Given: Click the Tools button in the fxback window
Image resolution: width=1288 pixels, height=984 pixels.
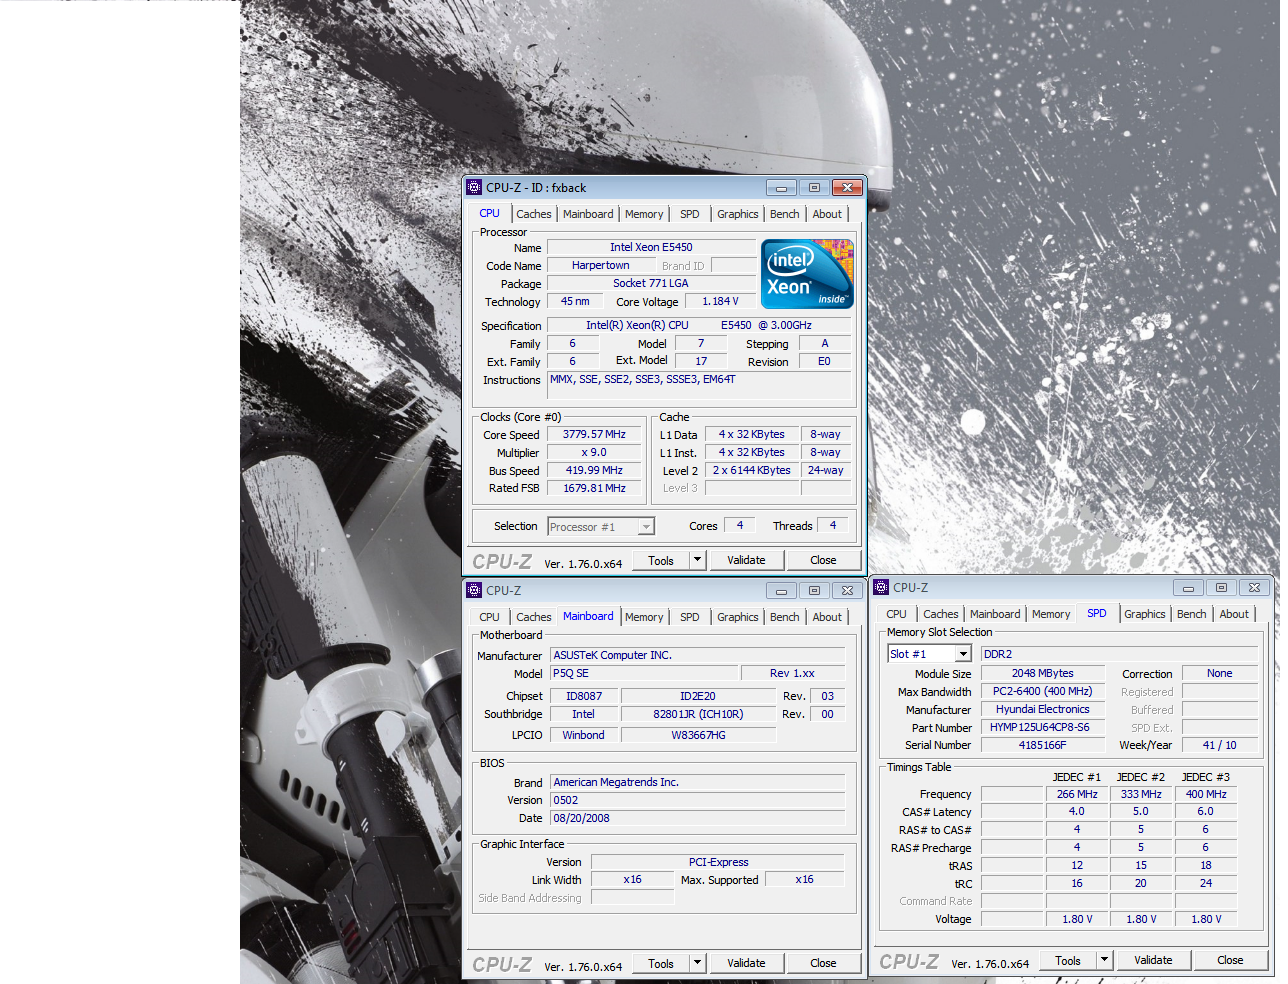Looking at the screenshot, I should (661, 560).
